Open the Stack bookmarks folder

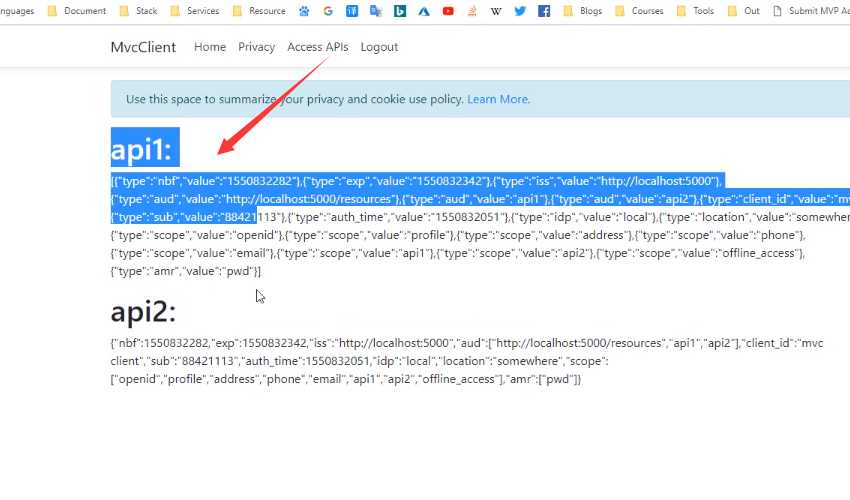click(x=138, y=11)
